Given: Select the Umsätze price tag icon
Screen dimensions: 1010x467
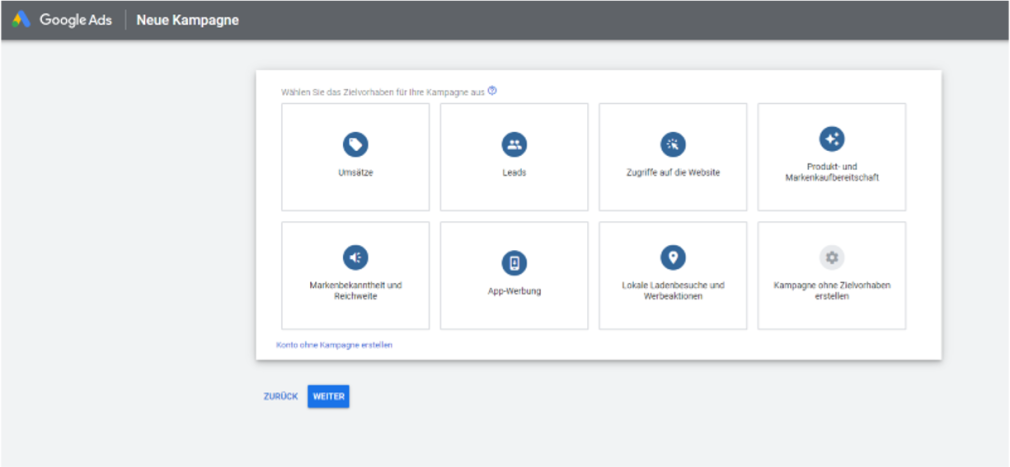Looking at the screenshot, I should [x=355, y=144].
